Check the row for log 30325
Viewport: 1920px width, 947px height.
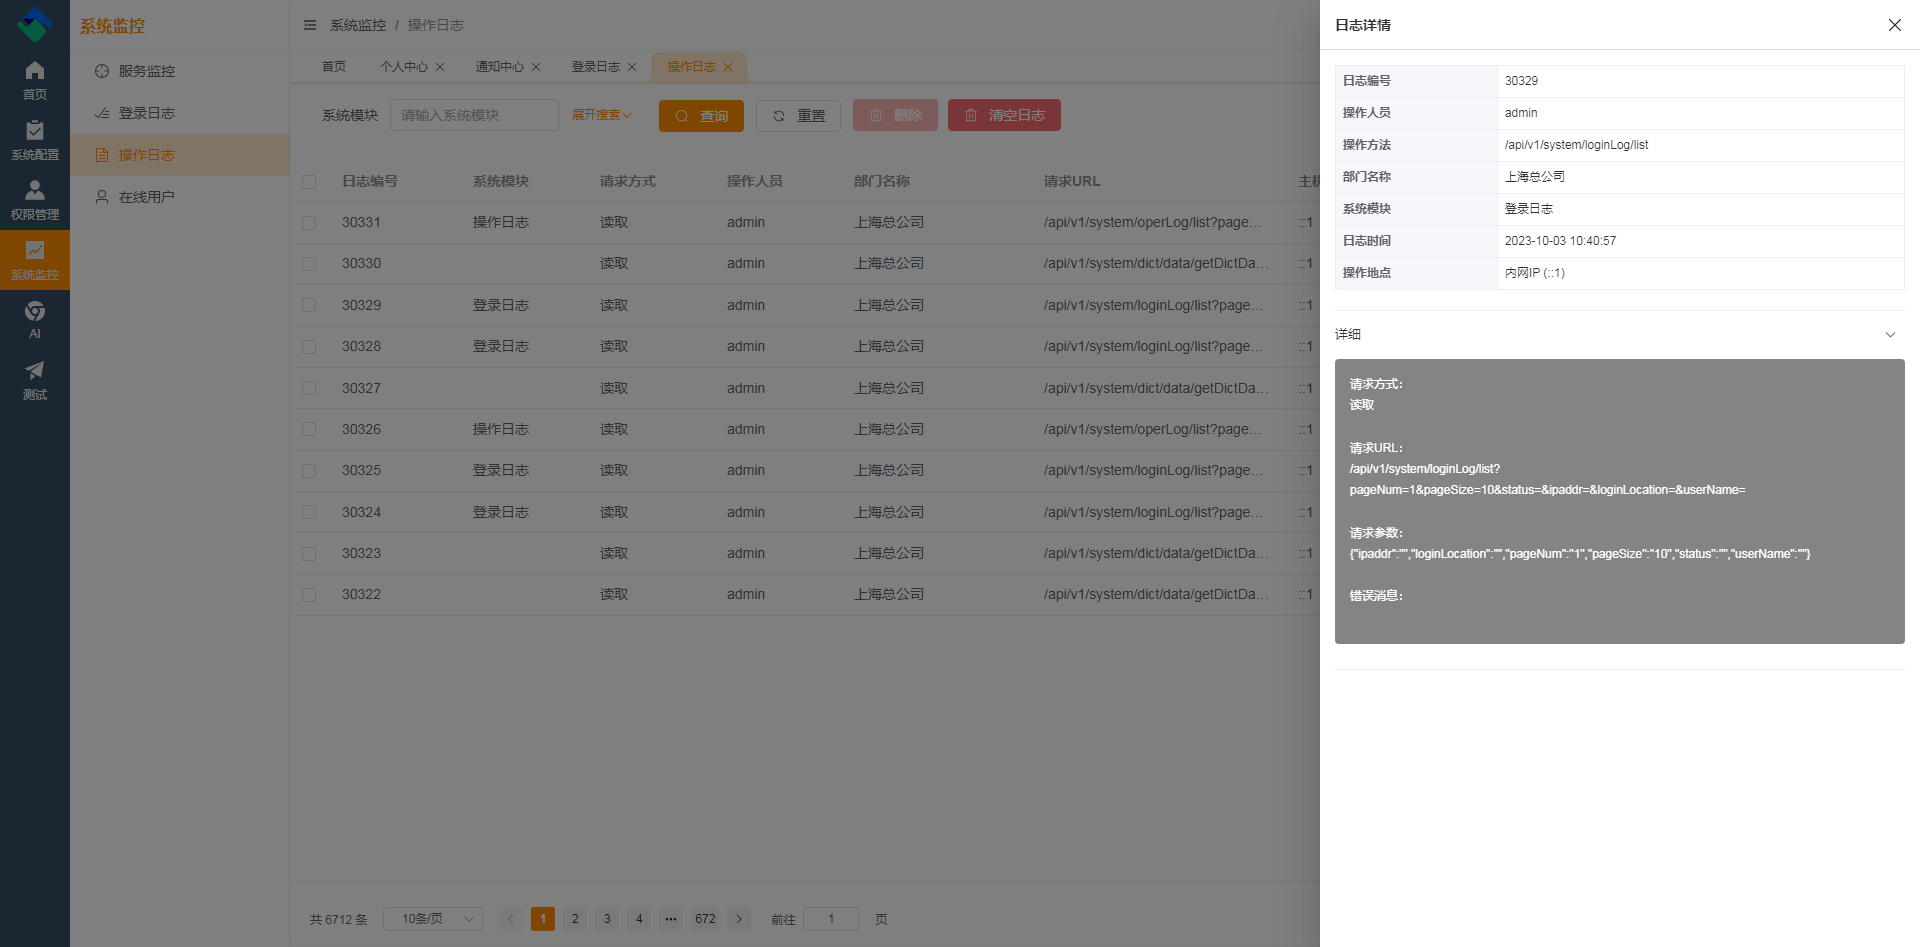[x=309, y=471]
